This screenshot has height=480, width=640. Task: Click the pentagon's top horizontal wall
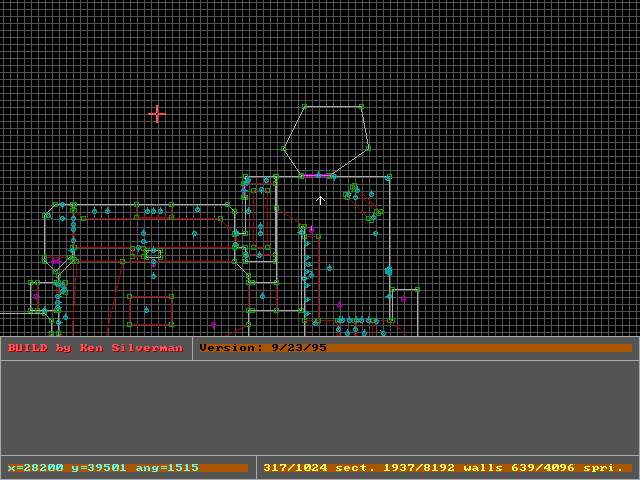tap(333, 107)
